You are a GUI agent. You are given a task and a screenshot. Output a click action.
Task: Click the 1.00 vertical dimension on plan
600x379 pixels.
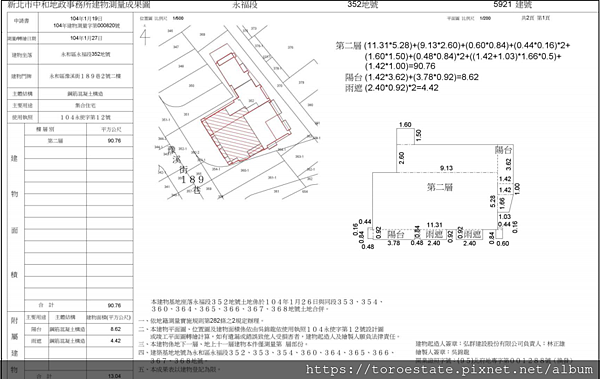click(518, 189)
